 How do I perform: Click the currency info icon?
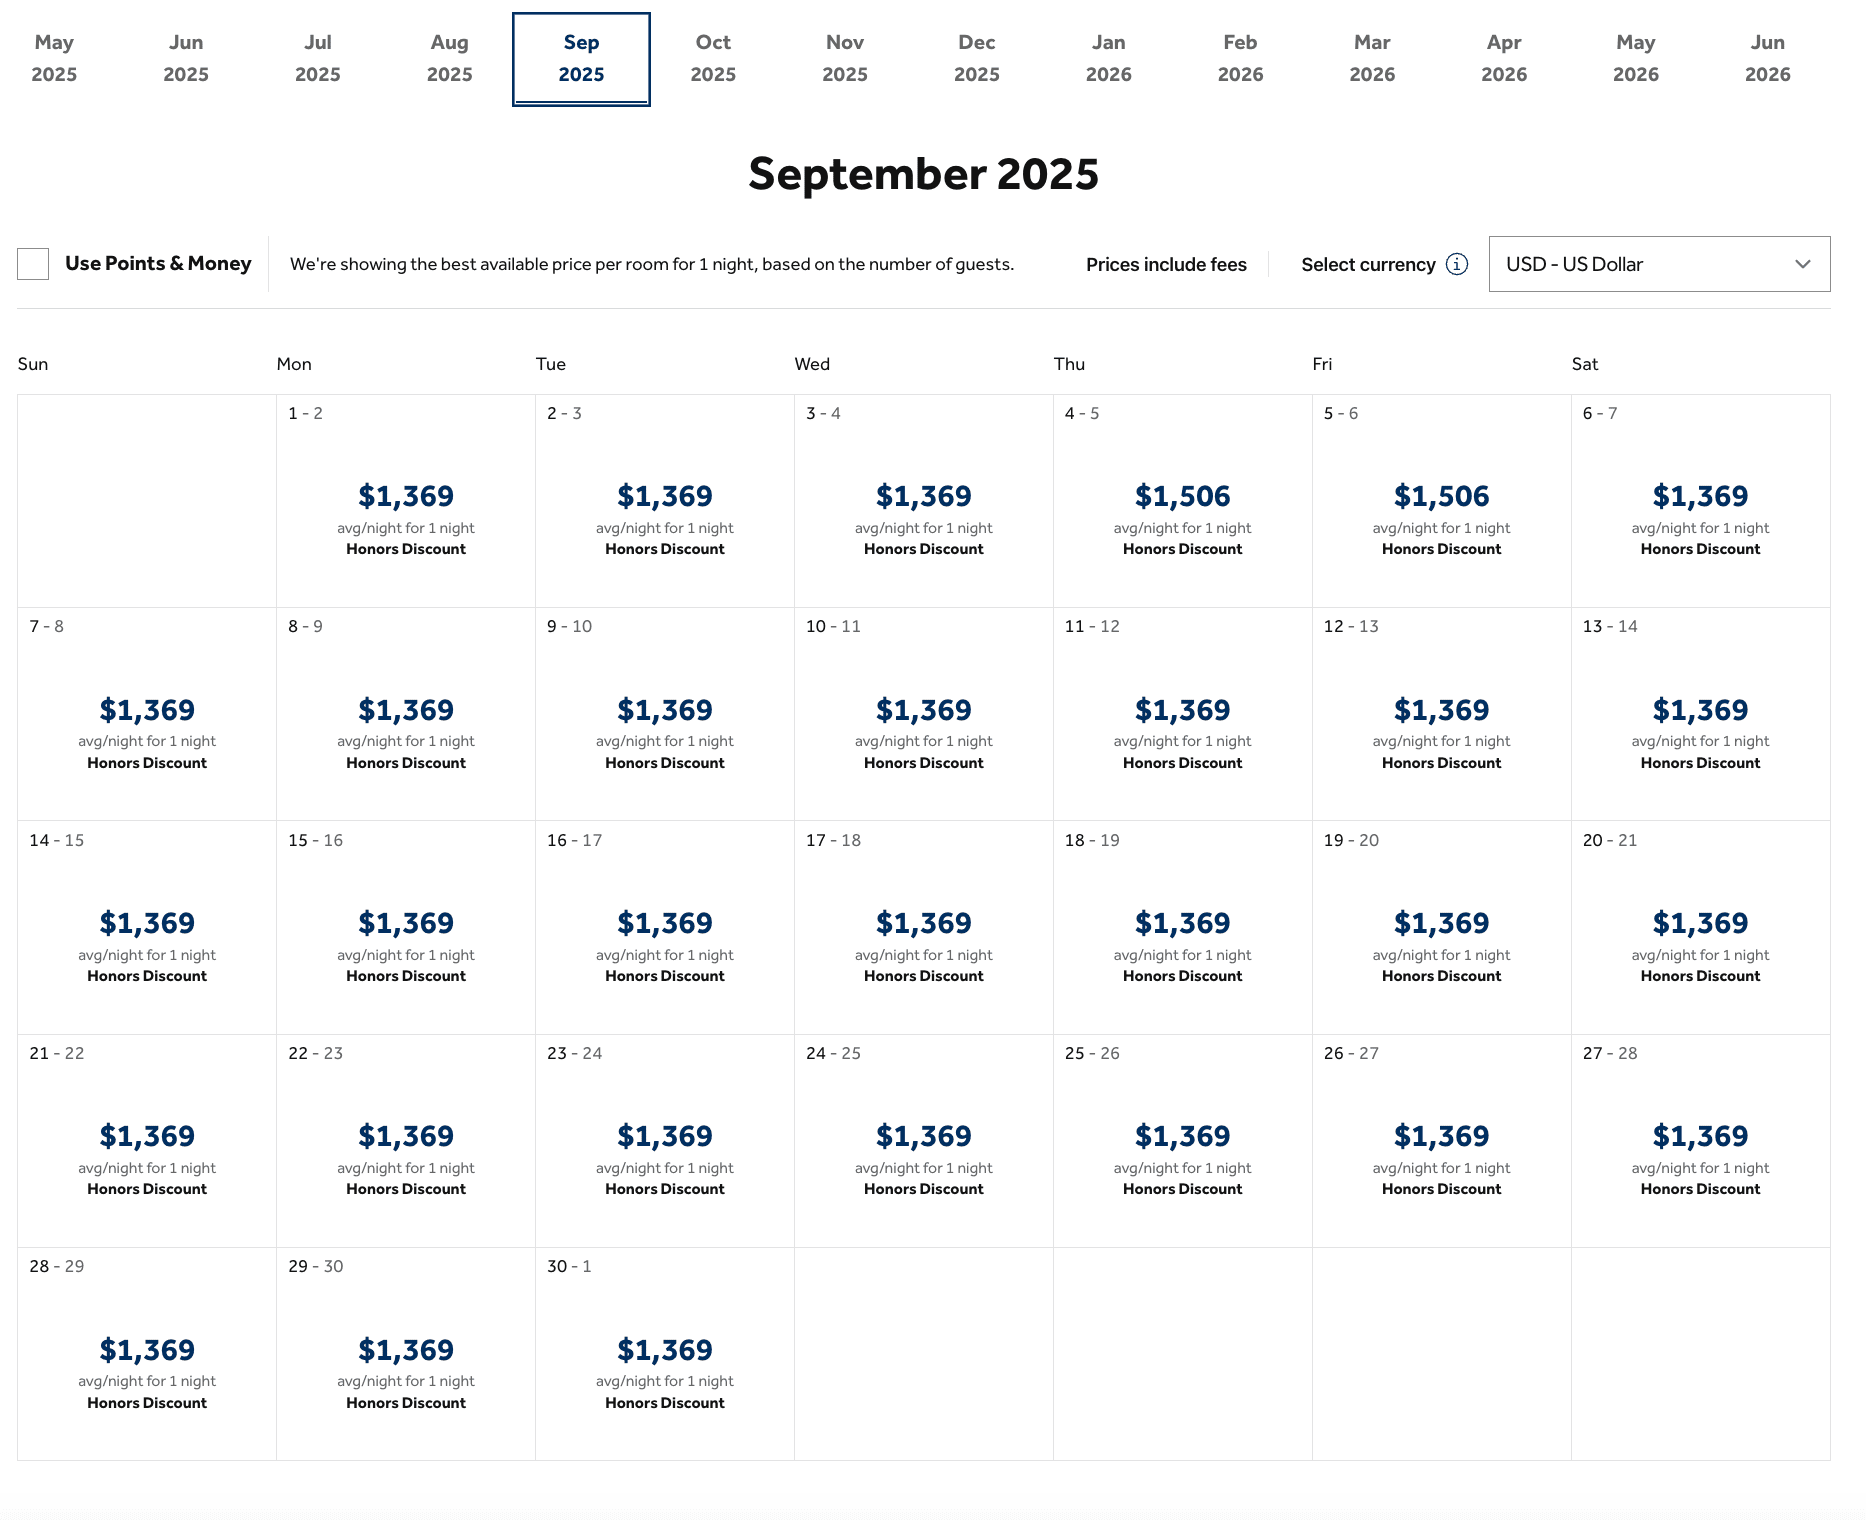(1457, 264)
